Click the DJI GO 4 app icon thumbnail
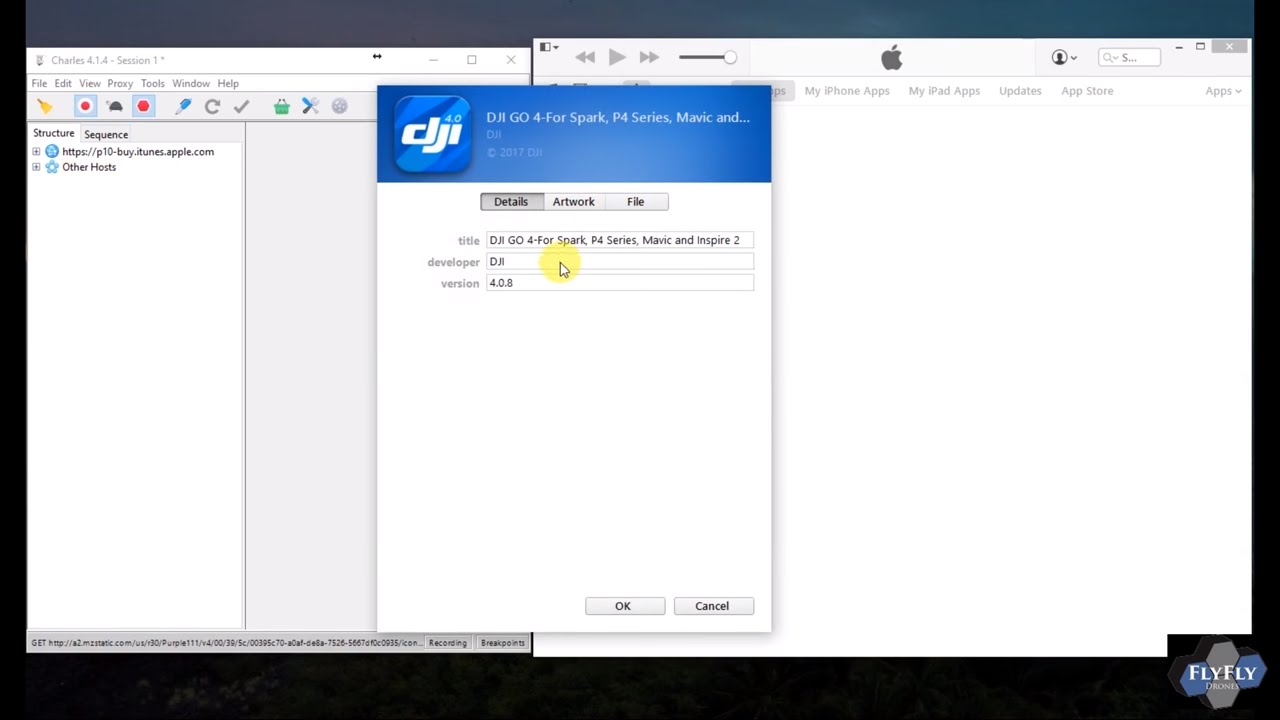The width and height of the screenshot is (1280, 720). (432, 134)
